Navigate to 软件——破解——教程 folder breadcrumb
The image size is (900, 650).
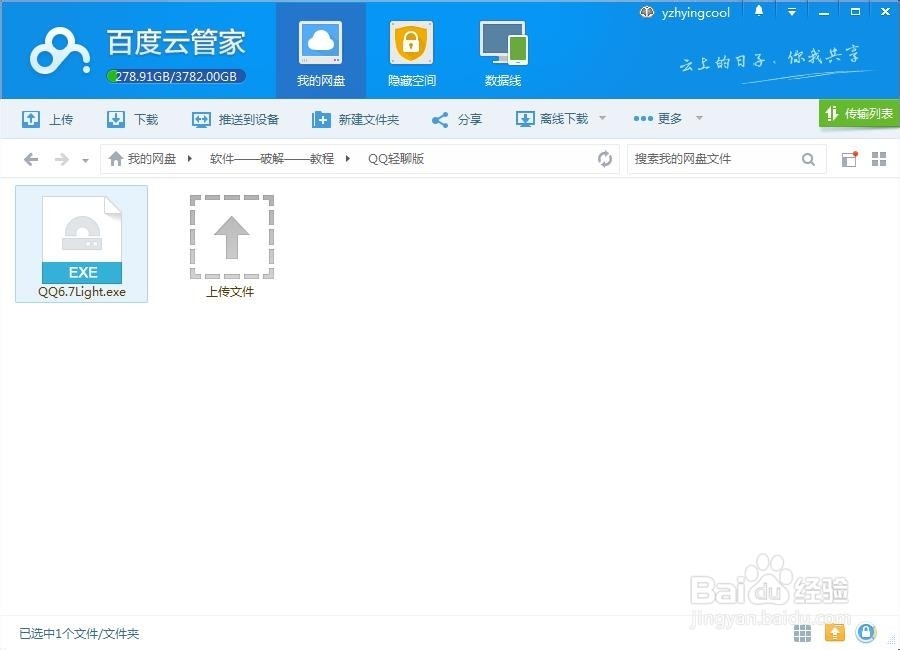271,158
